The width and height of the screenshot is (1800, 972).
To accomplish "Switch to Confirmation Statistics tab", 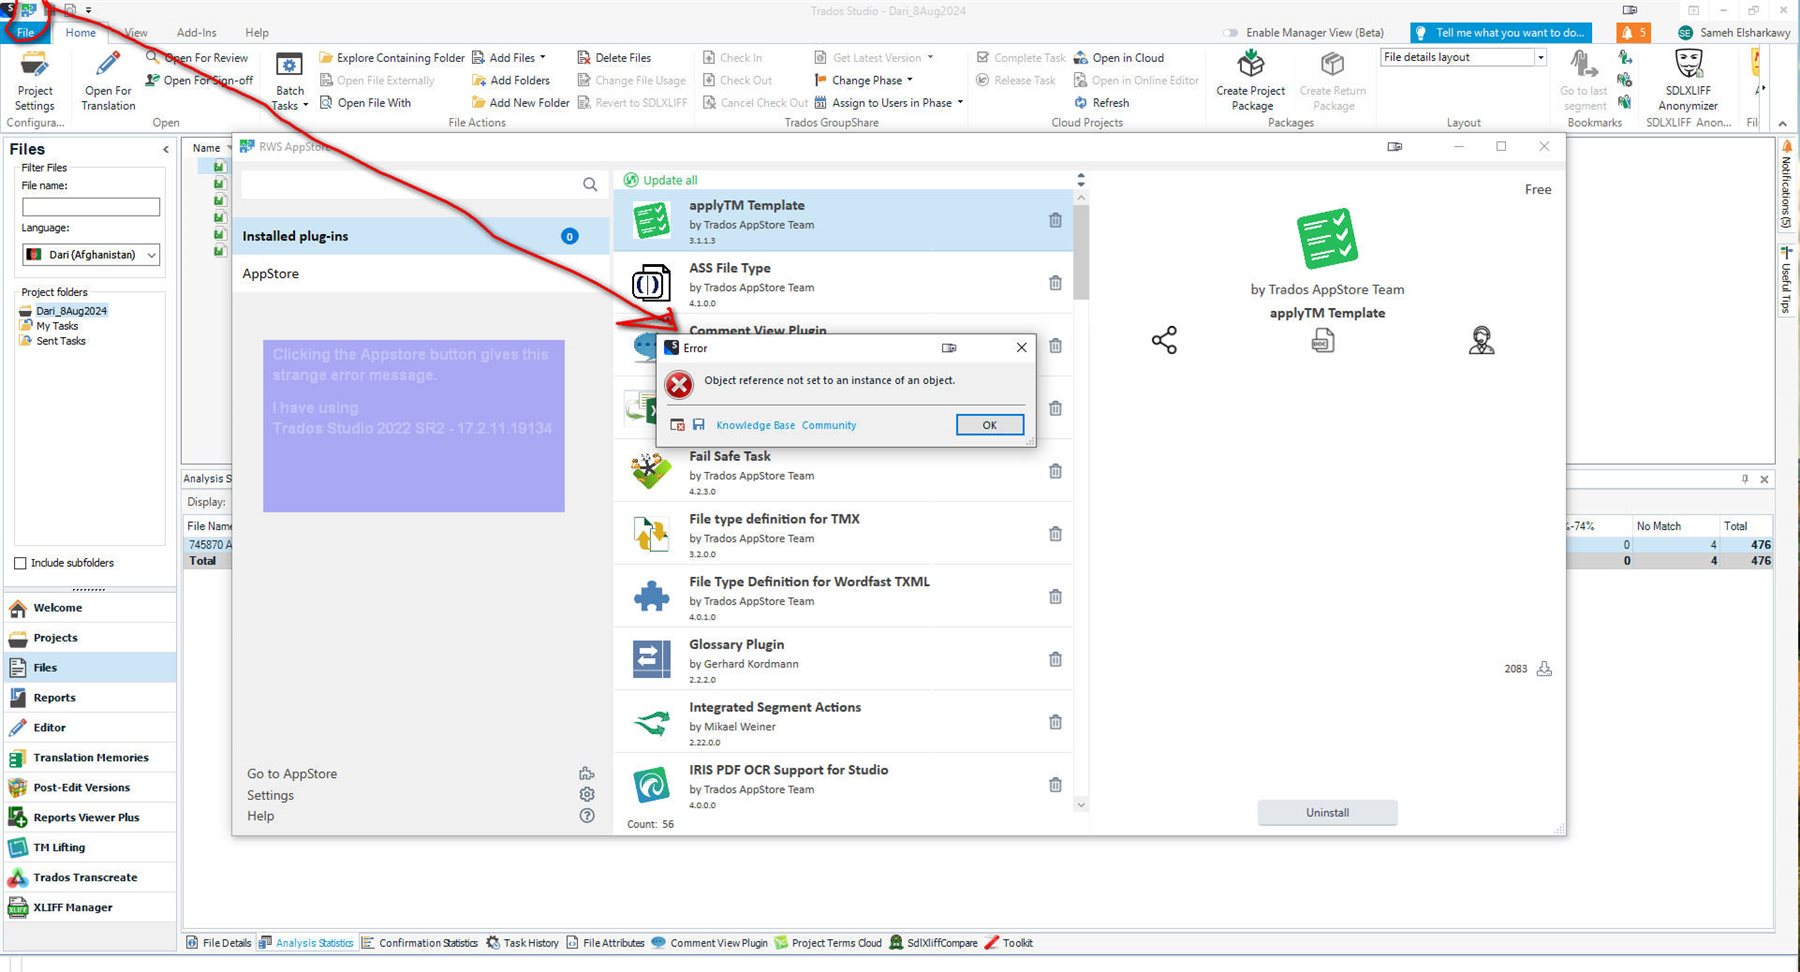I will [419, 943].
